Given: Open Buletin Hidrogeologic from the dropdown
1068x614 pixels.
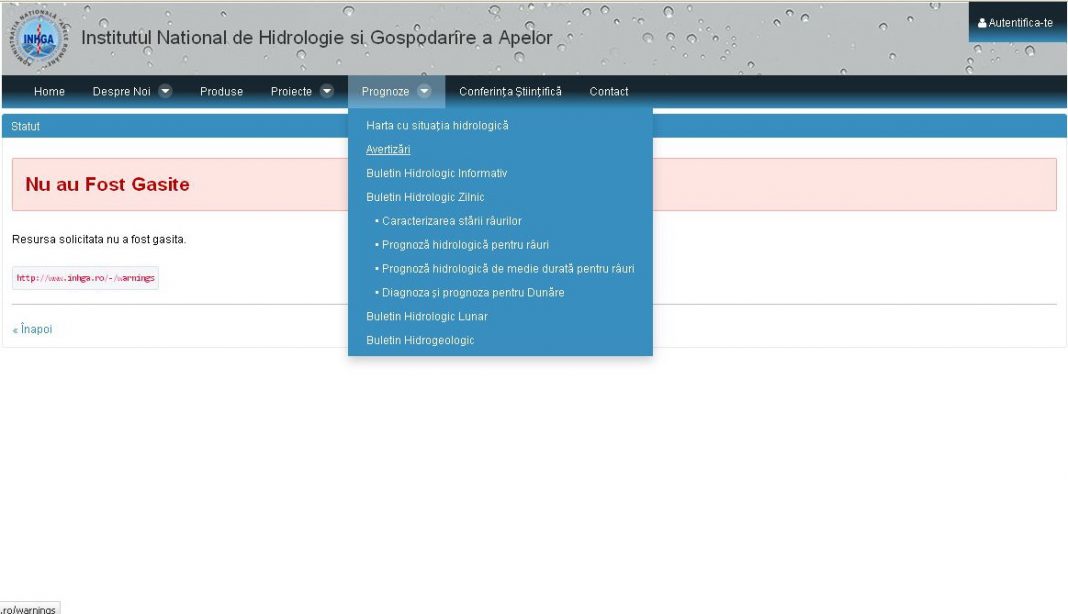Looking at the screenshot, I should (421, 340).
